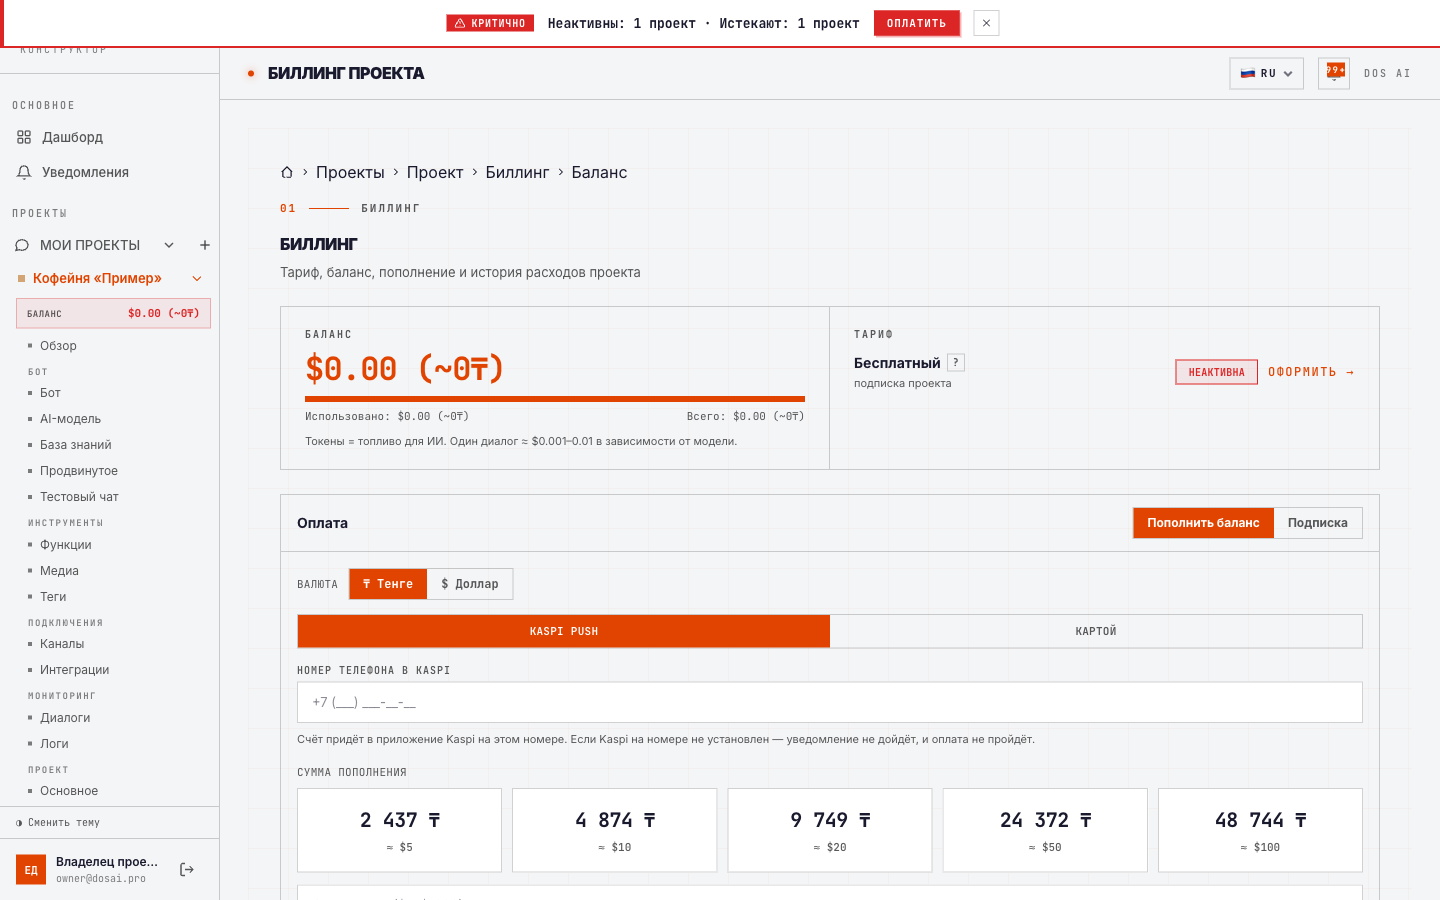Viewport: 1440px width, 900px height.
Task: Add a new project with plus icon
Action: pyautogui.click(x=205, y=245)
